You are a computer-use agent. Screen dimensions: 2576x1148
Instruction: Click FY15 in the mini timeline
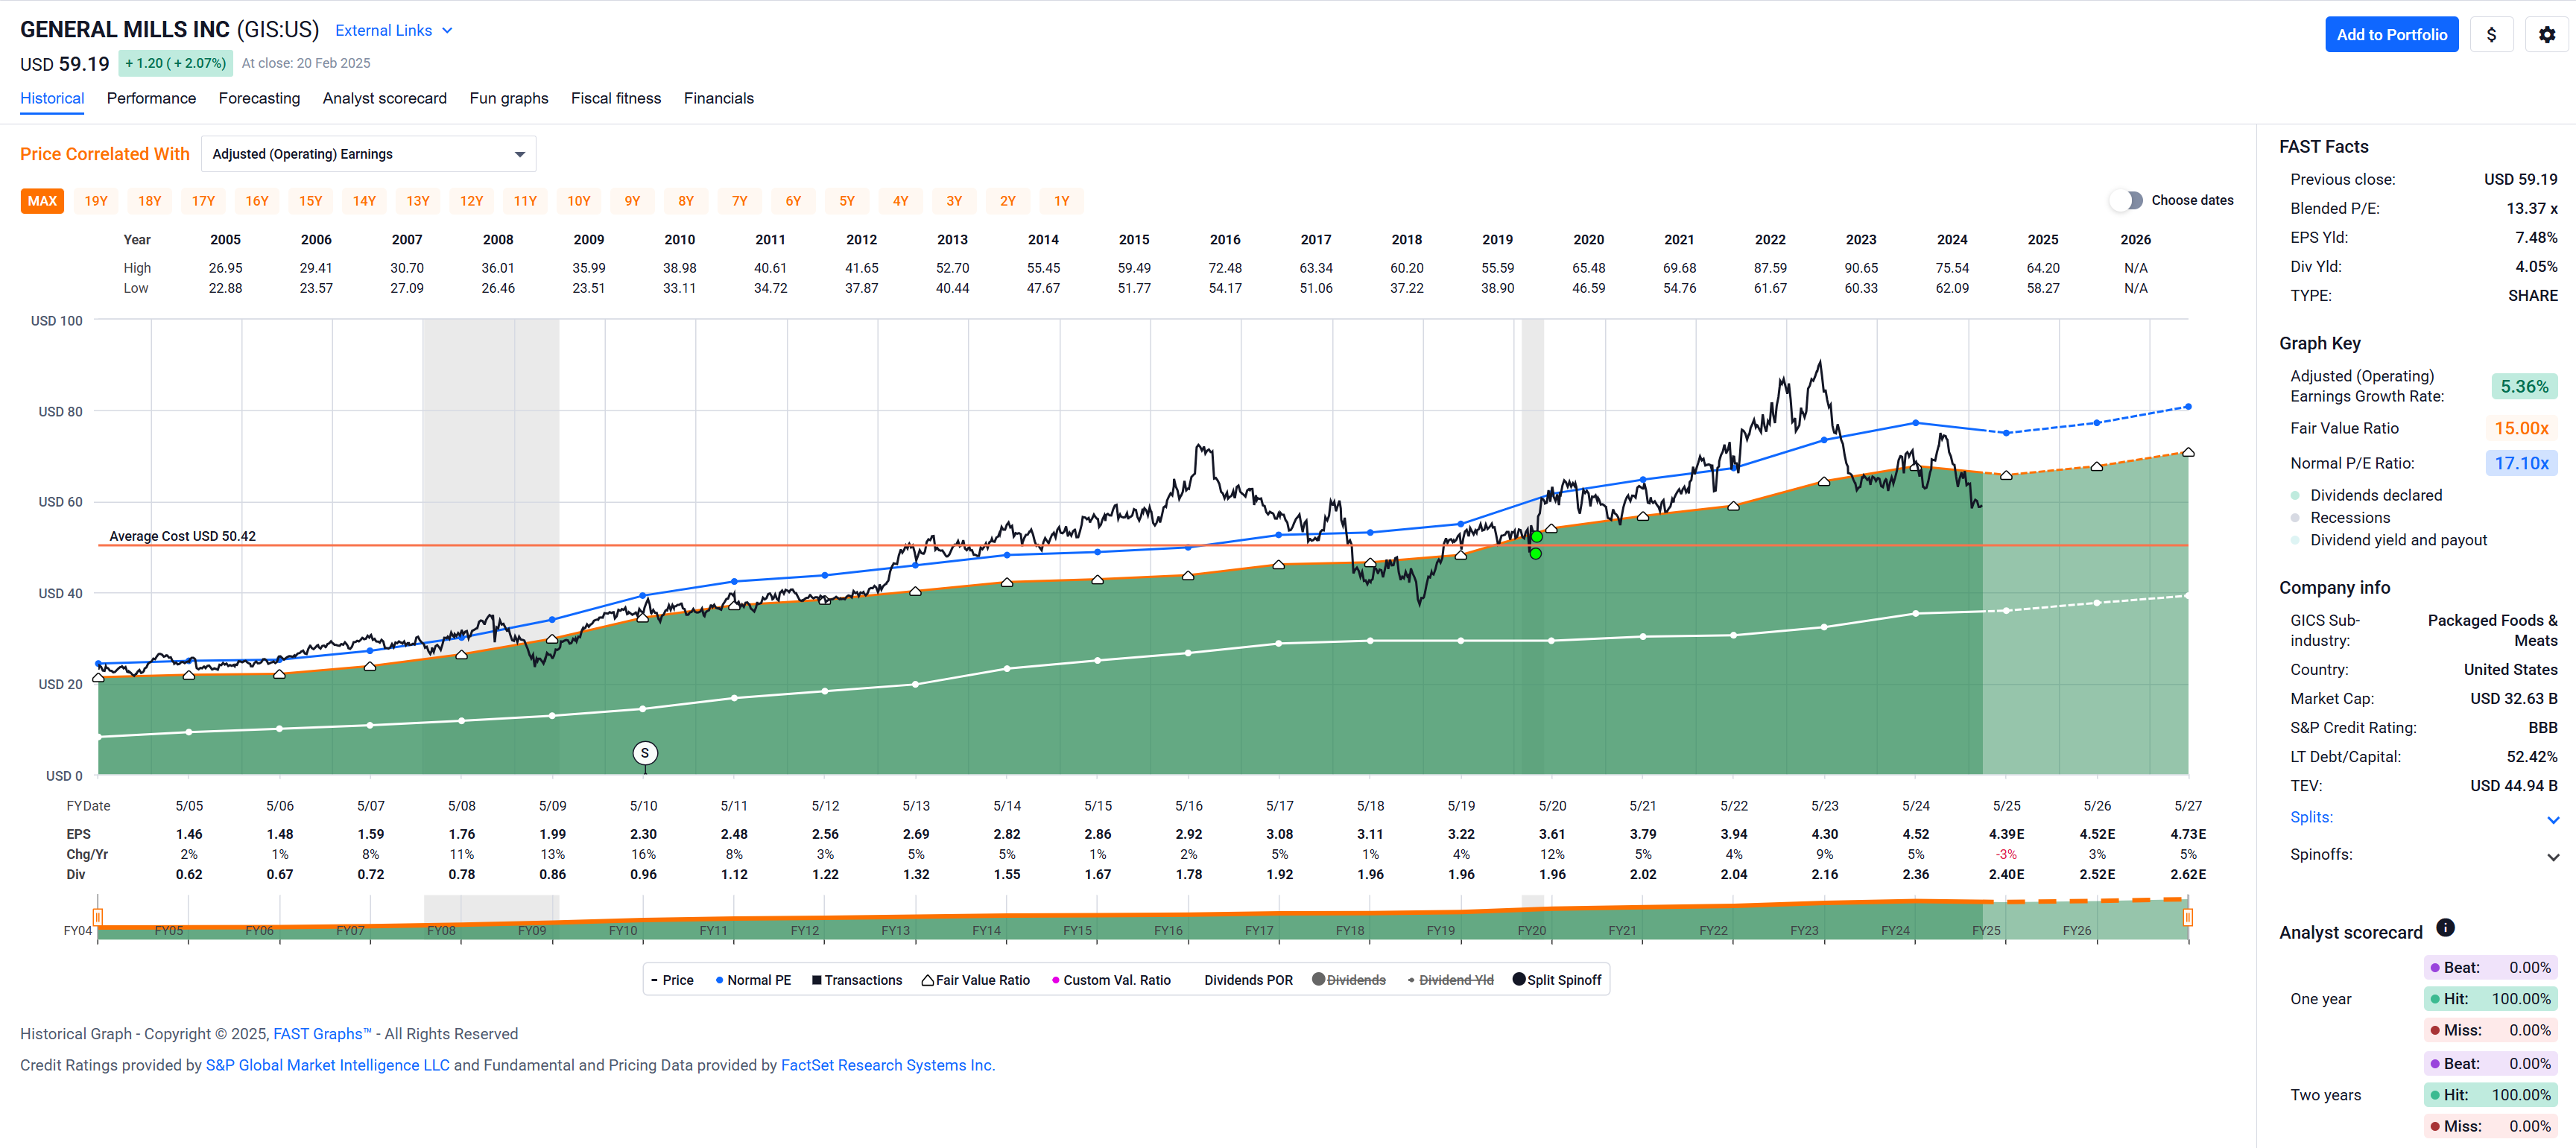[x=1077, y=931]
